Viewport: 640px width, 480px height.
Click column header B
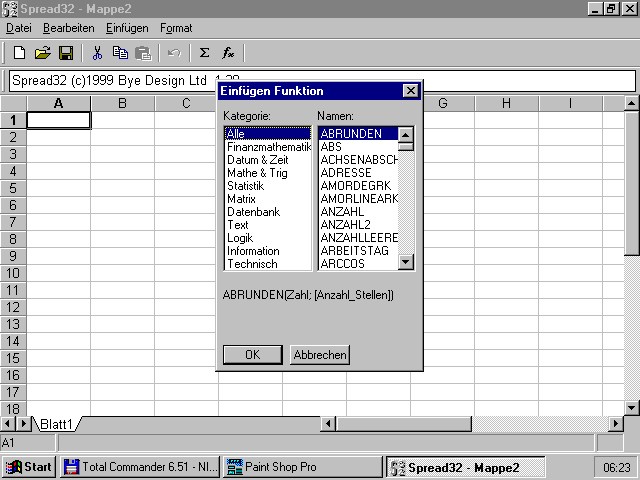122,103
